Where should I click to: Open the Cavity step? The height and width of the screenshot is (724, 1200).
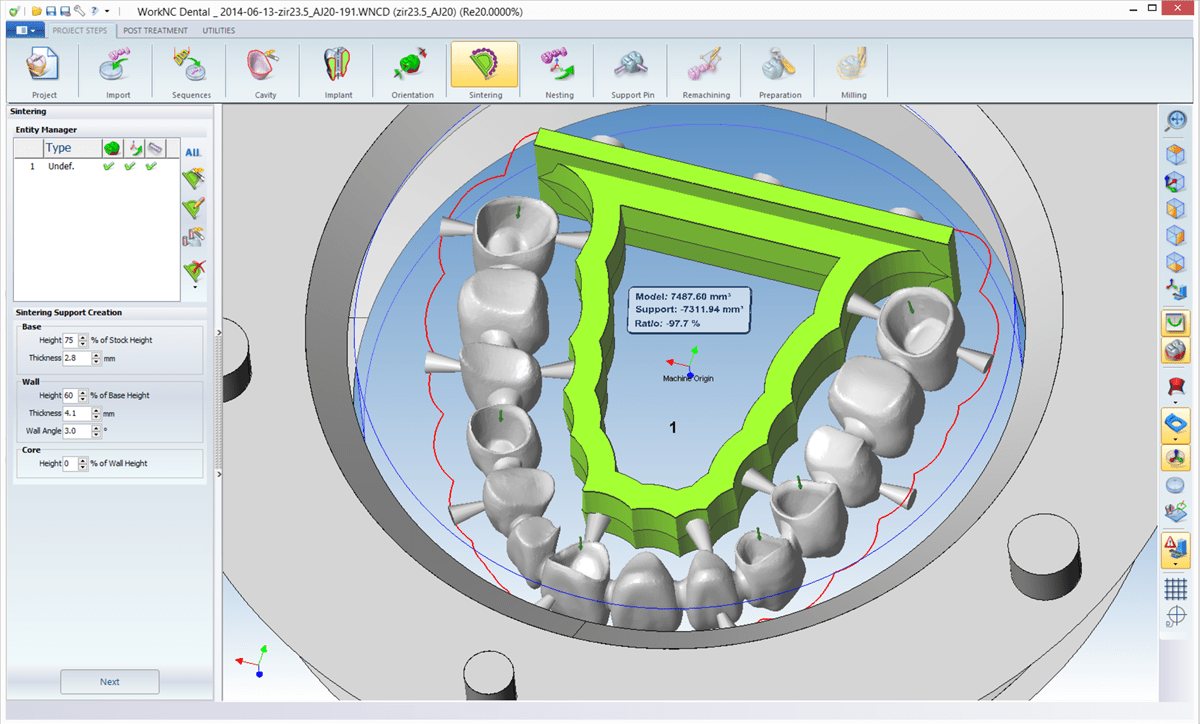coord(264,70)
